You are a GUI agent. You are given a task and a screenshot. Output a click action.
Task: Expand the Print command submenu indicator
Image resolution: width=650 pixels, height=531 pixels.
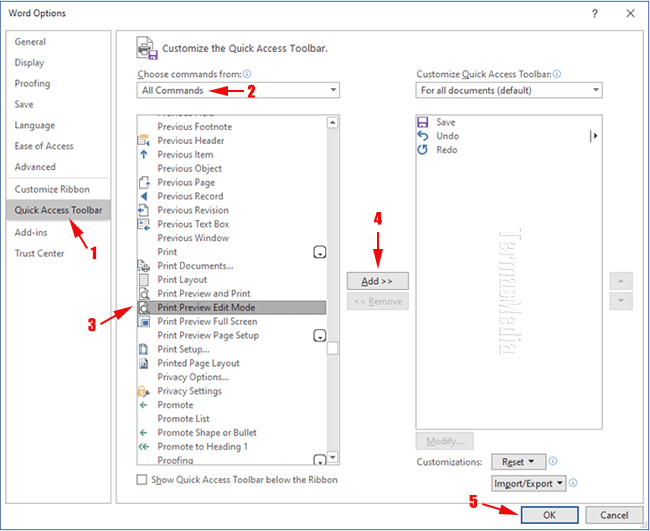pos(320,252)
